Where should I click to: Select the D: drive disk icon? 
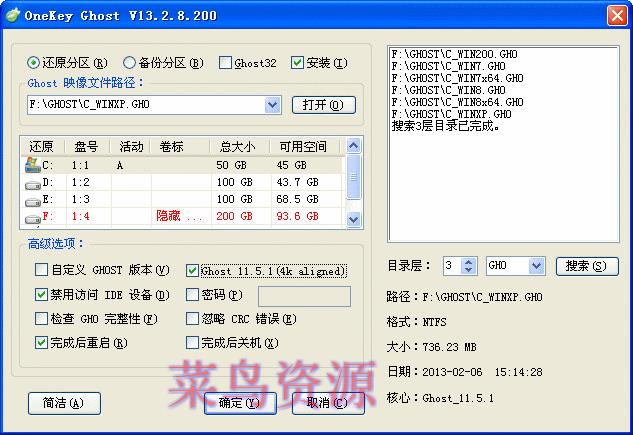pyautogui.click(x=33, y=184)
